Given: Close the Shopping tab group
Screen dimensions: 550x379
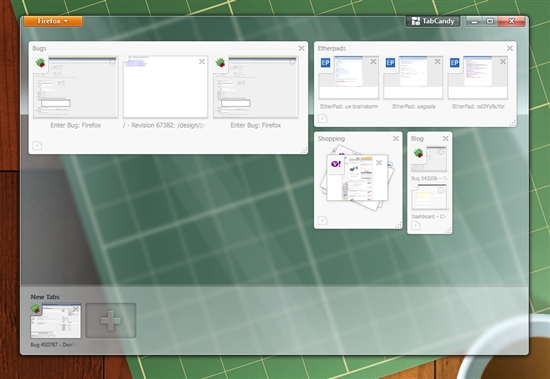Looking at the screenshot, I should [x=396, y=139].
